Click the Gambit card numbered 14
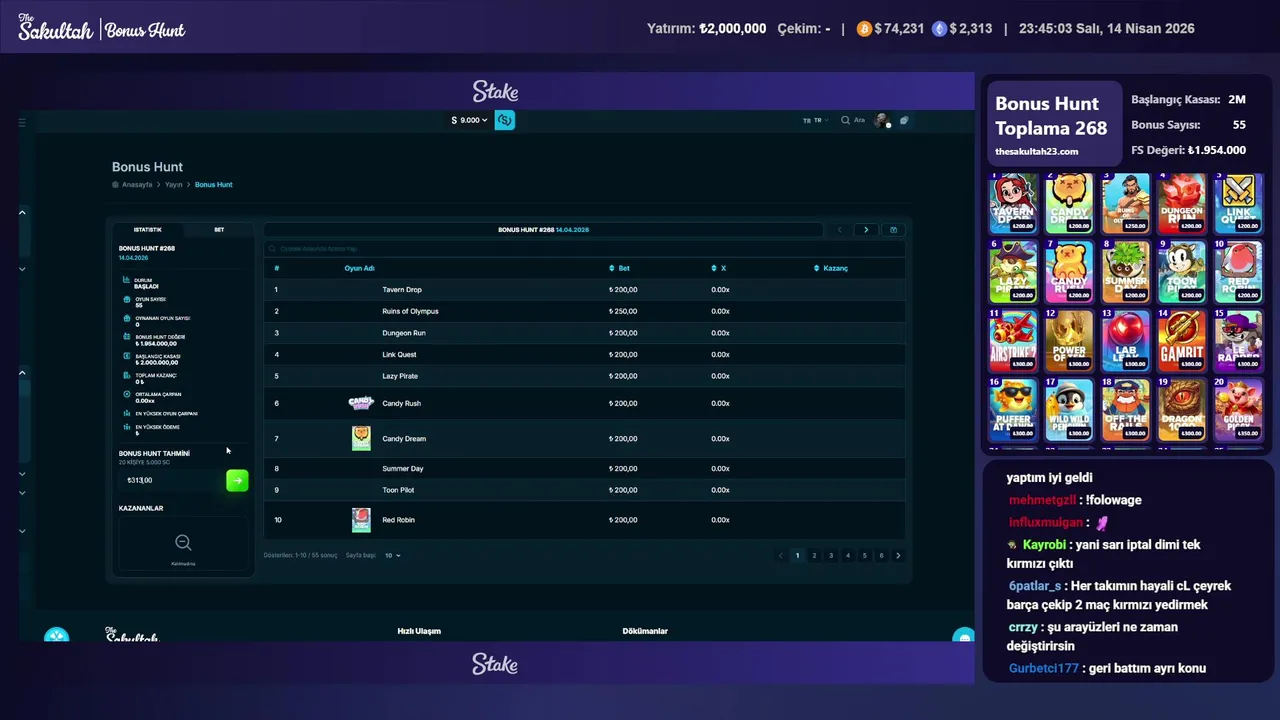The width and height of the screenshot is (1280, 720). pos(1182,341)
